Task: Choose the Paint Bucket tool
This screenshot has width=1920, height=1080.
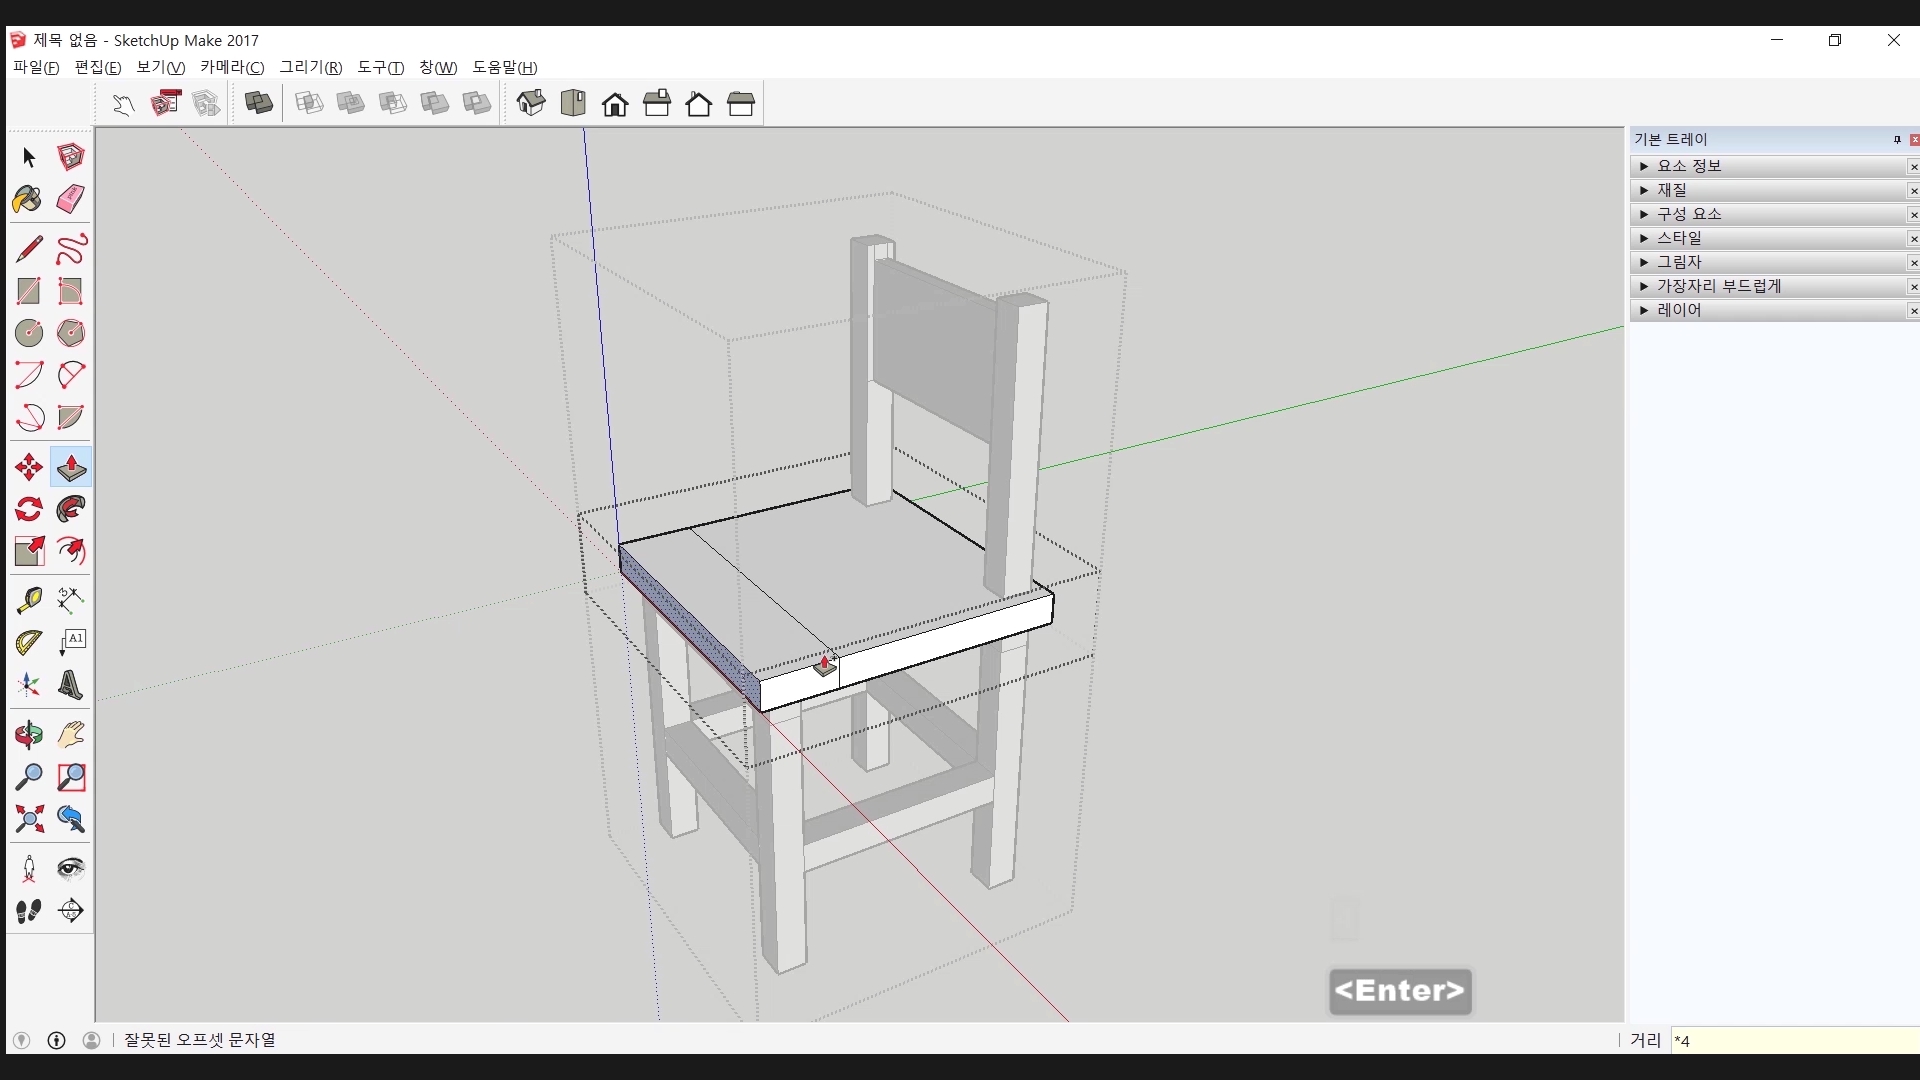Action: tap(28, 199)
